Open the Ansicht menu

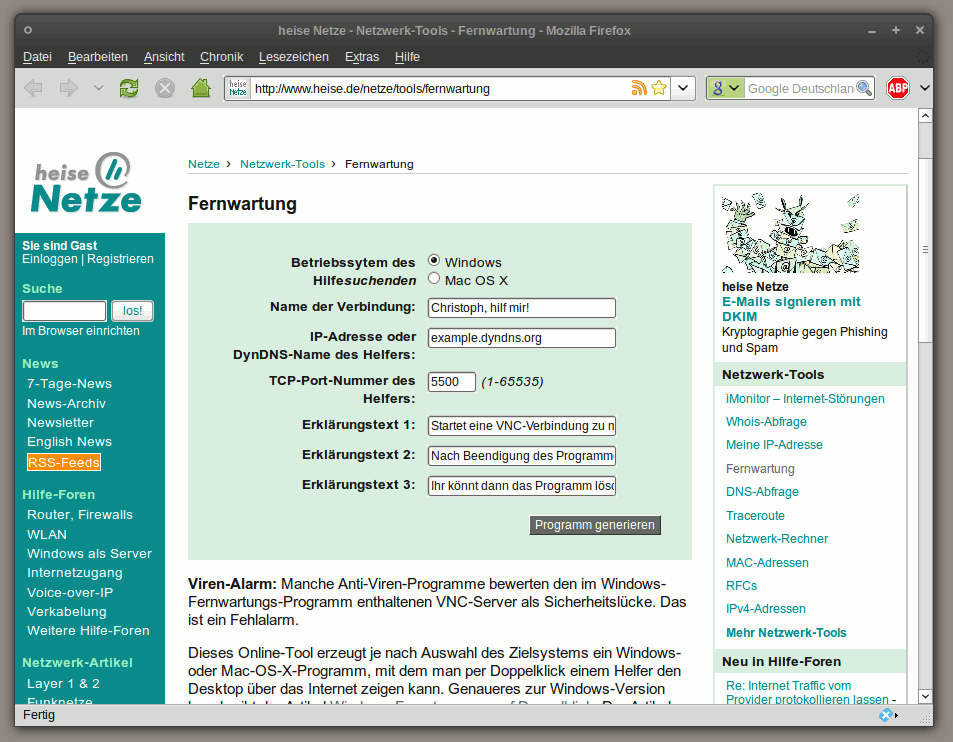(x=164, y=57)
